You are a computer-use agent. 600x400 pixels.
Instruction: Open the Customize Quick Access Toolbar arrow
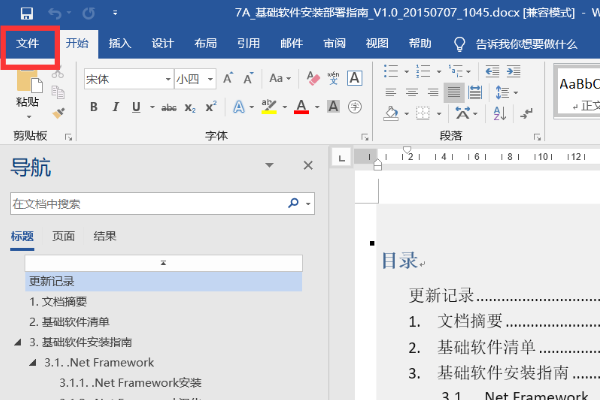(x=115, y=13)
